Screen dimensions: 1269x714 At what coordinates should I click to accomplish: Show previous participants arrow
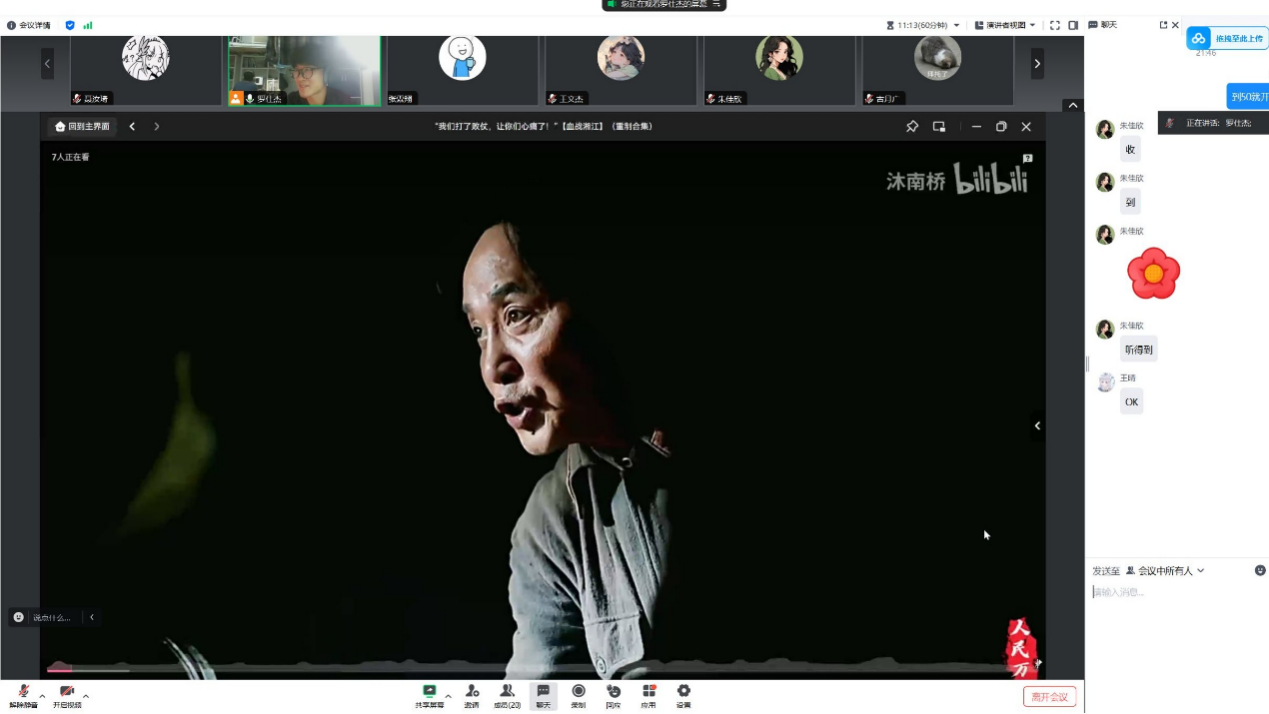pyautogui.click(x=47, y=63)
